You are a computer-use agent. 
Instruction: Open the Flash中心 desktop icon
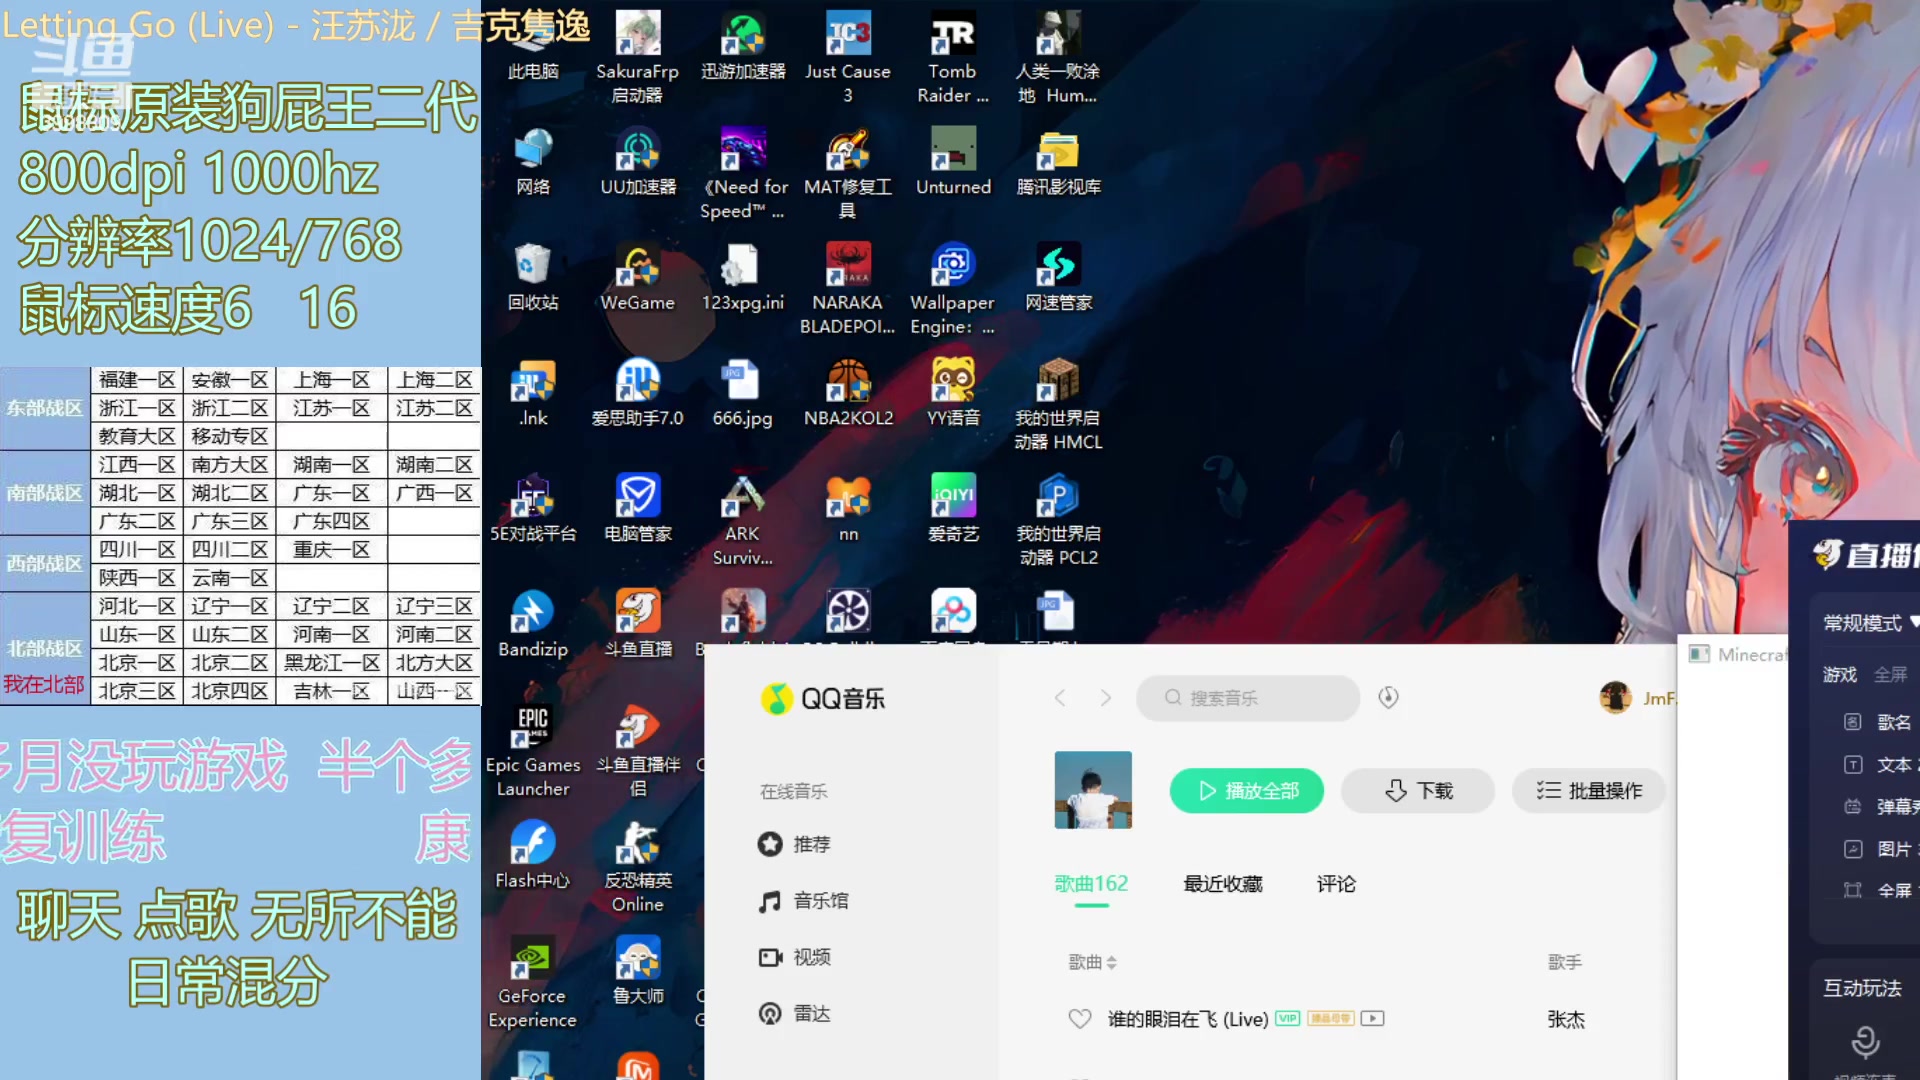click(x=532, y=855)
